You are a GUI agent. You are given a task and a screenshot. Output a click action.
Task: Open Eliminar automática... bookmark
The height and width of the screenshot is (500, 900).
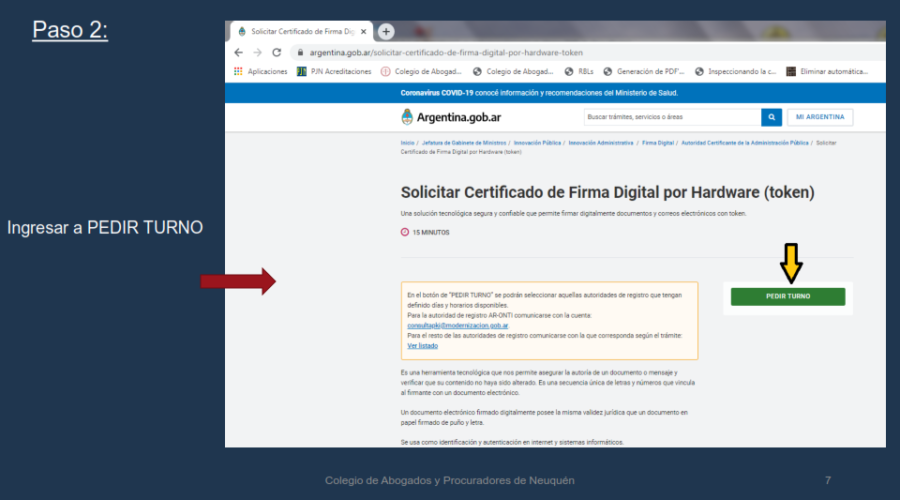[x=827, y=72]
